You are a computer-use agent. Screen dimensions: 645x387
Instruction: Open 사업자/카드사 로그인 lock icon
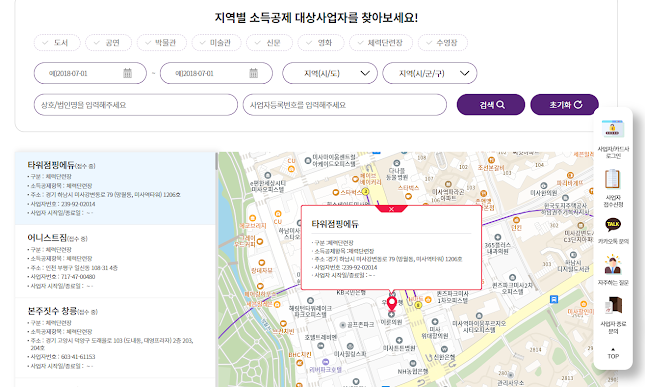click(x=613, y=129)
